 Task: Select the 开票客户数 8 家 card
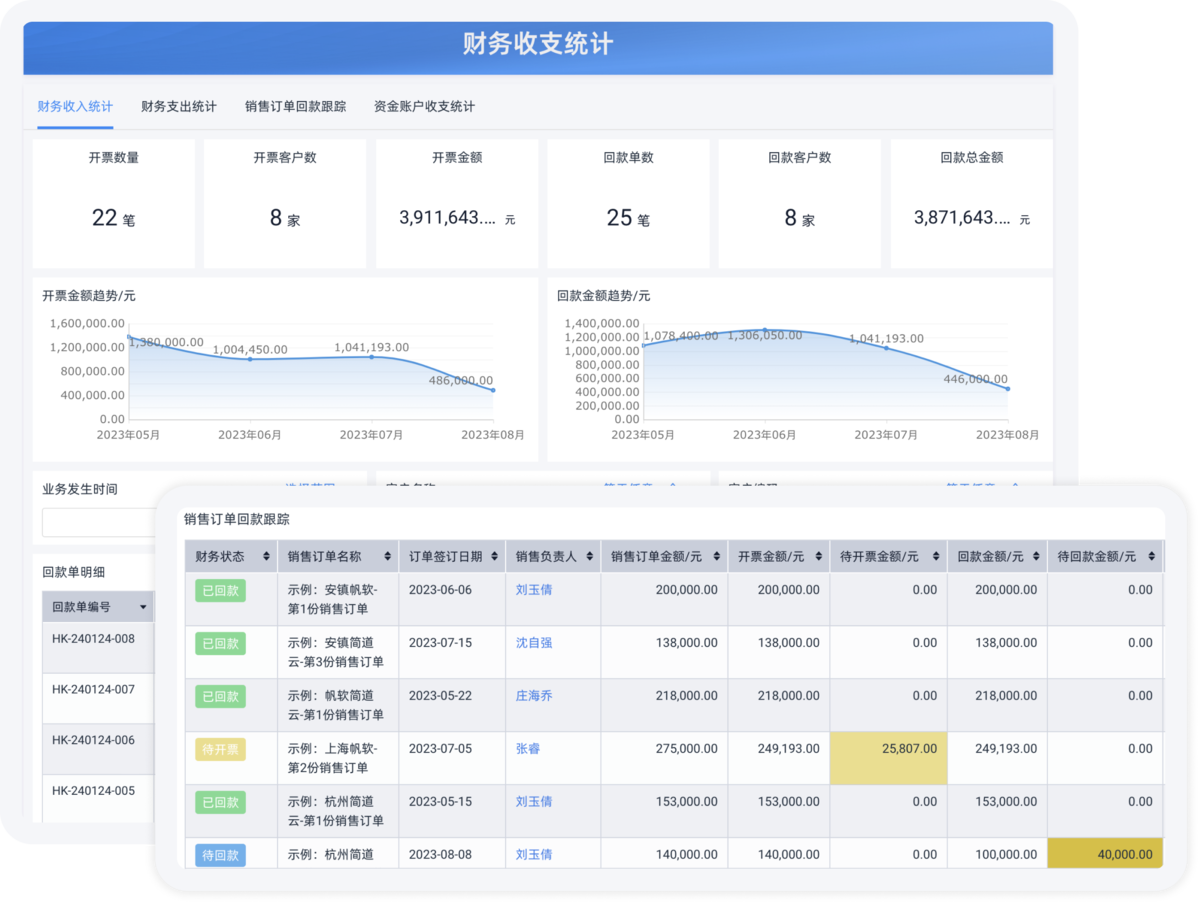click(x=285, y=204)
